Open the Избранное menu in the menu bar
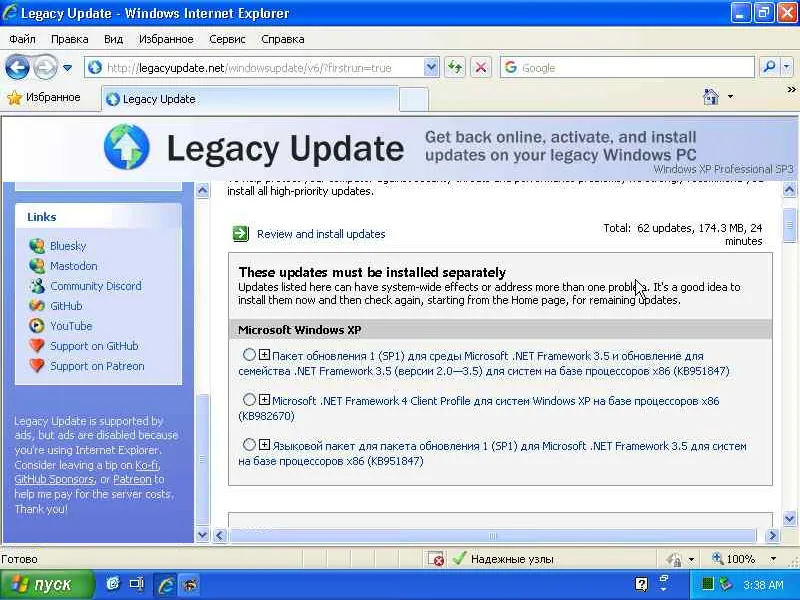800x600 pixels. [x=166, y=39]
